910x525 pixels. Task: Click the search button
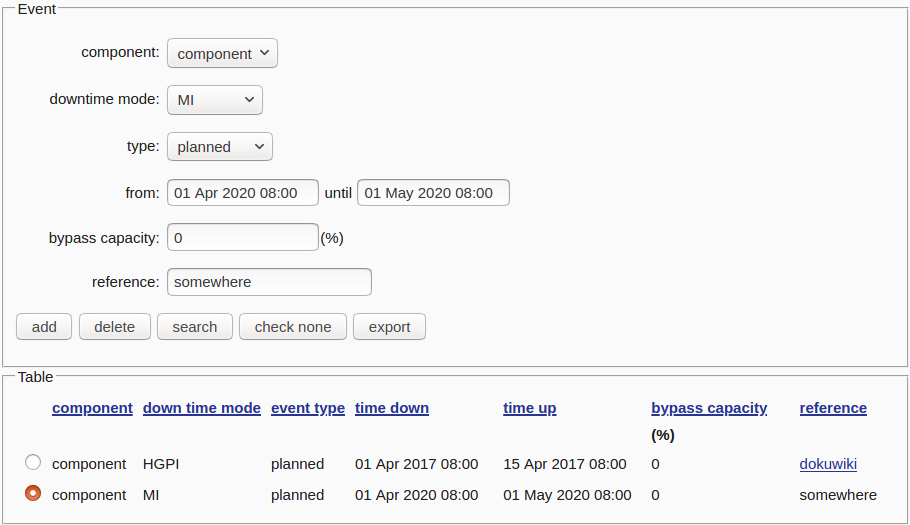pyautogui.click(x=194, y=327)
